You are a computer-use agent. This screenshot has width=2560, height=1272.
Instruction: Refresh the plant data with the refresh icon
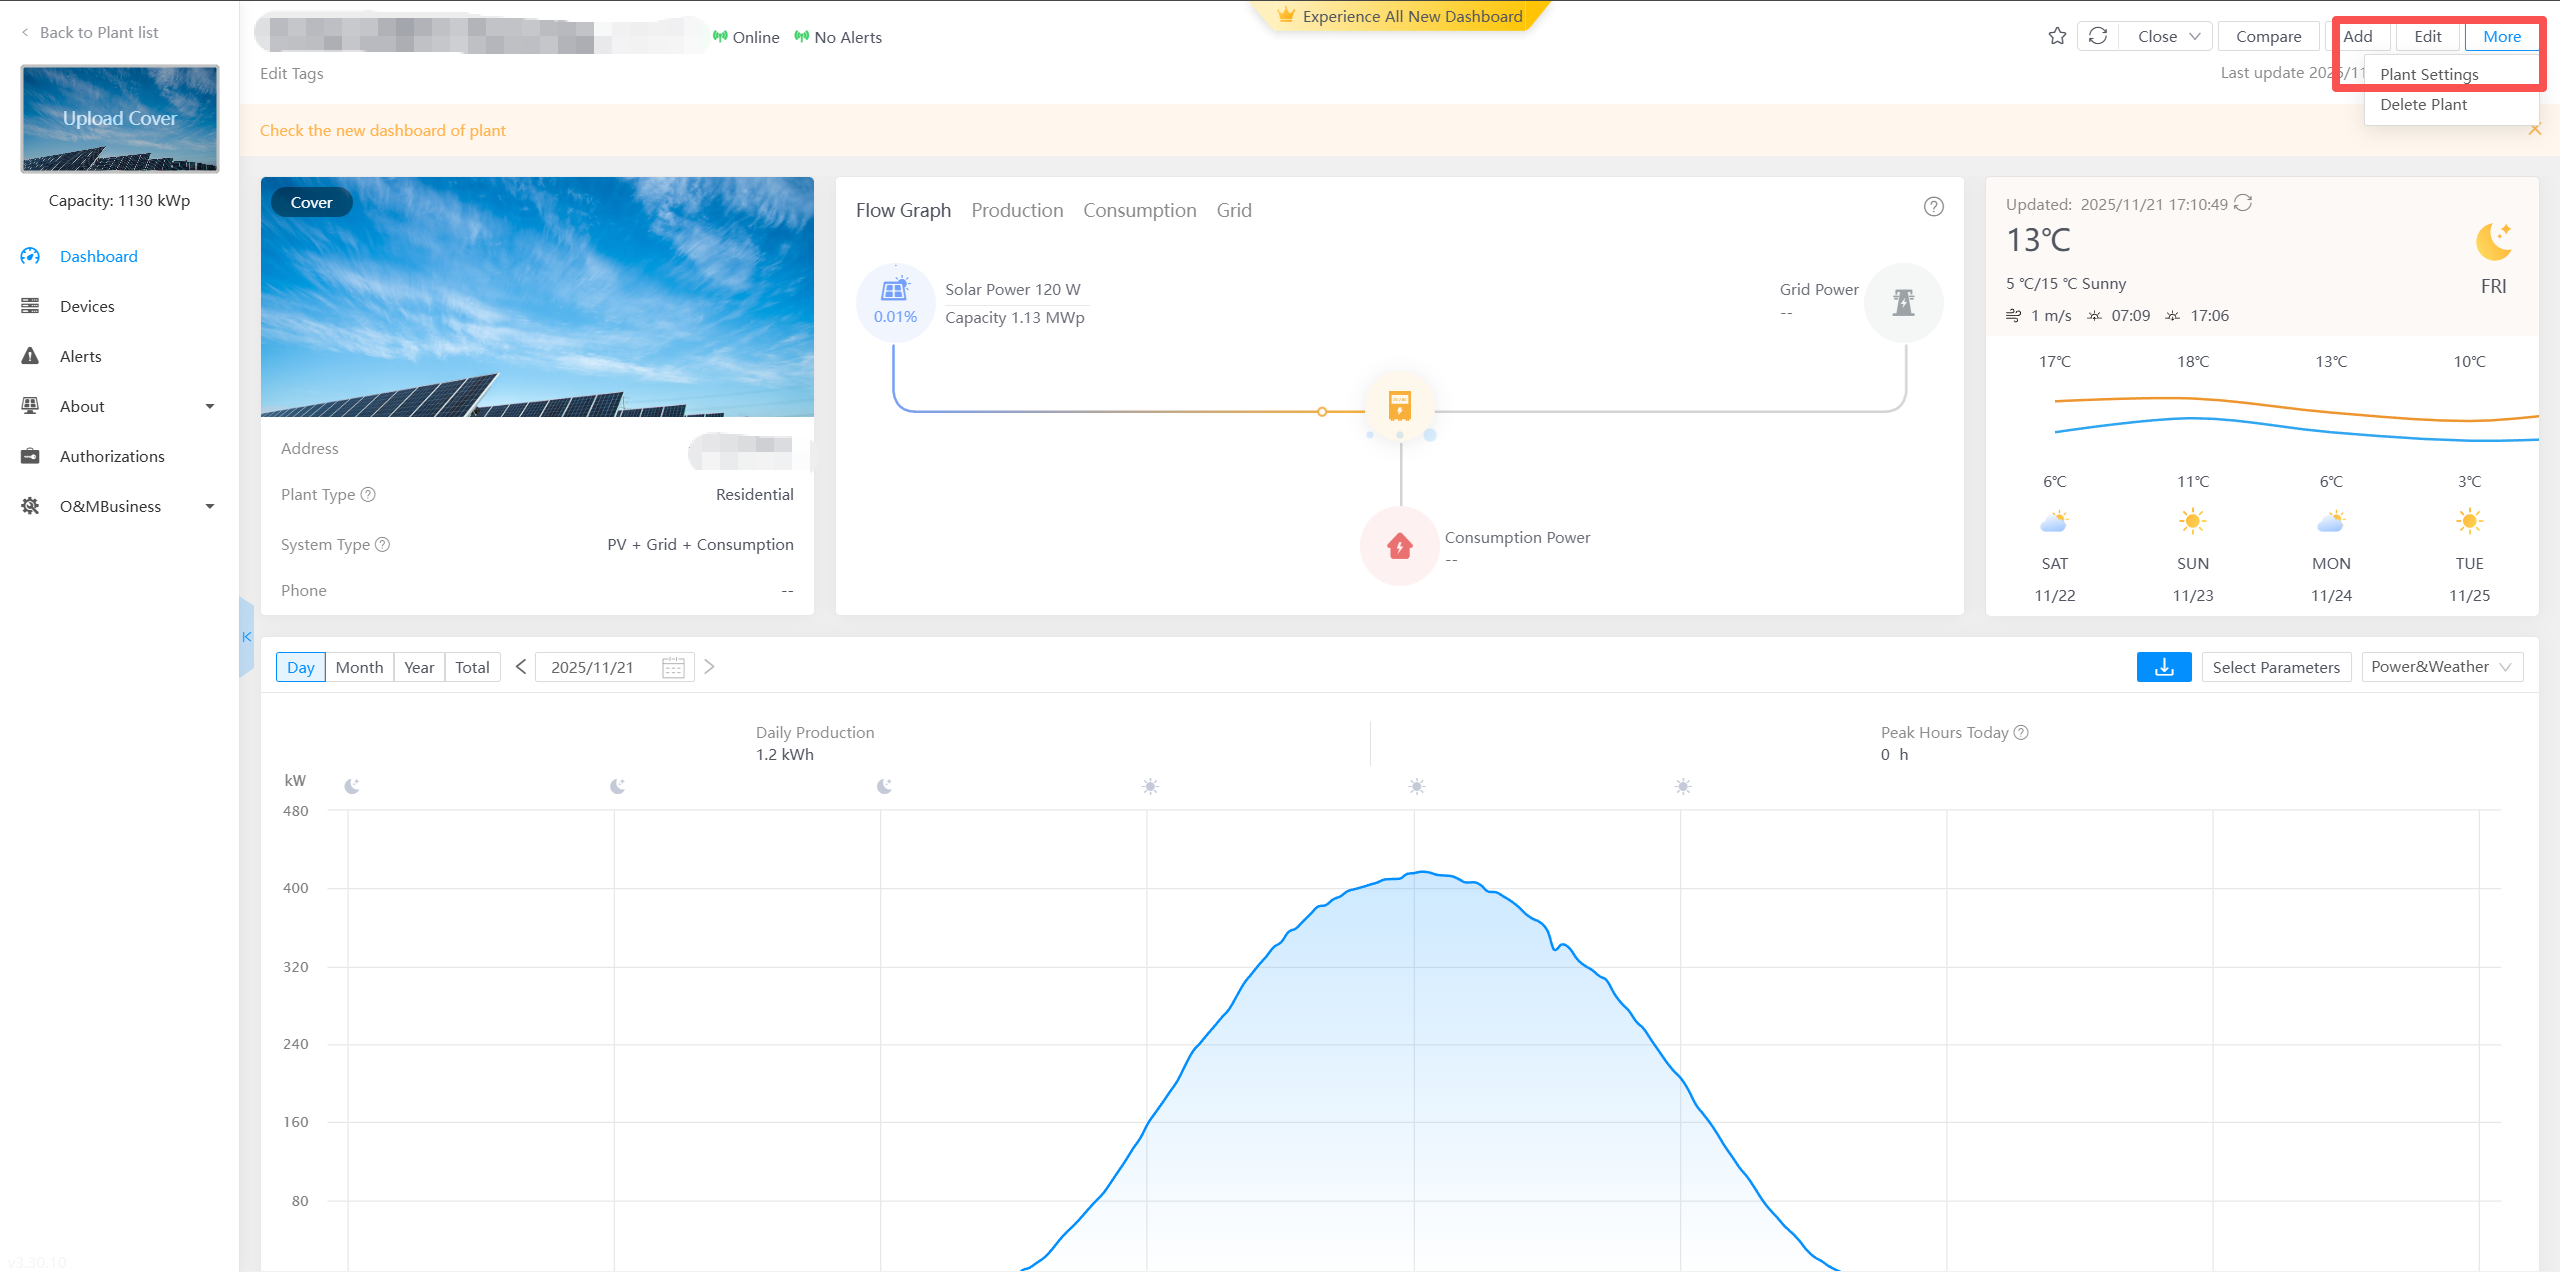[2097, 36]
